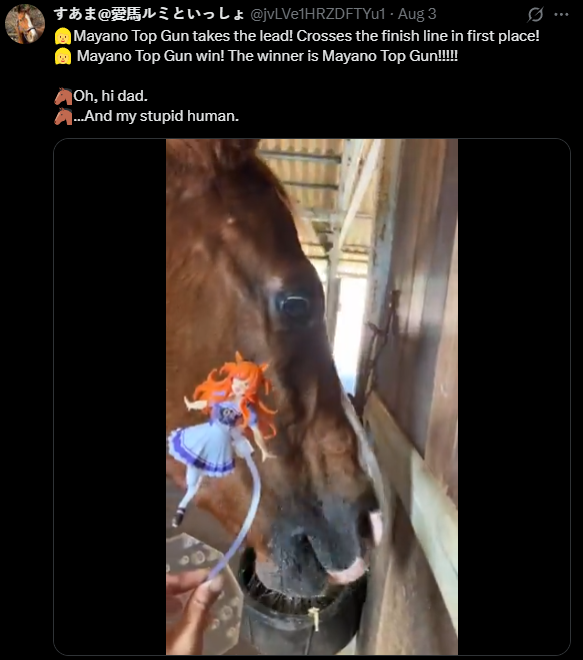Click the black bar left of the video

click(110, 397)
